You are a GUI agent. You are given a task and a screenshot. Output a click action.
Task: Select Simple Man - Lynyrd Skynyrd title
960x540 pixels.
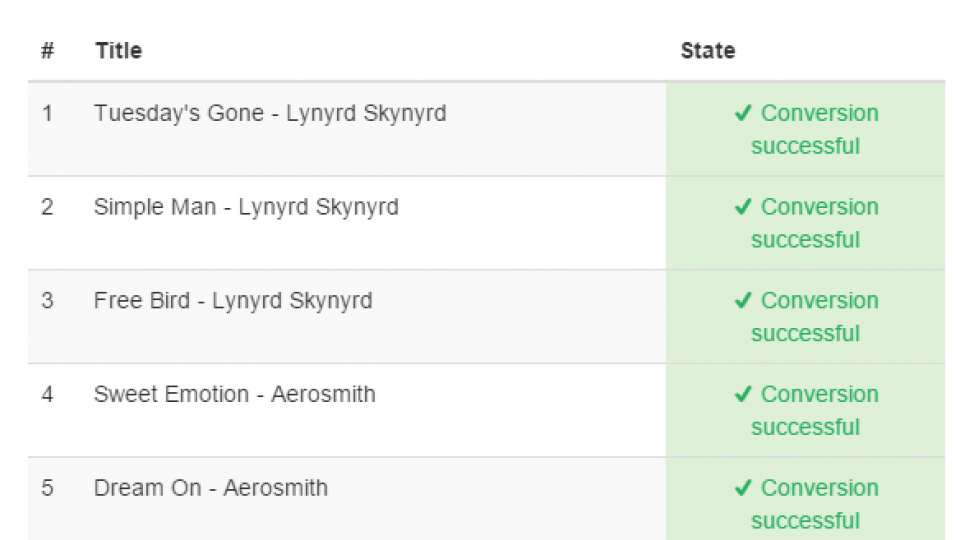pyautogui.click(x=246, y=208)
